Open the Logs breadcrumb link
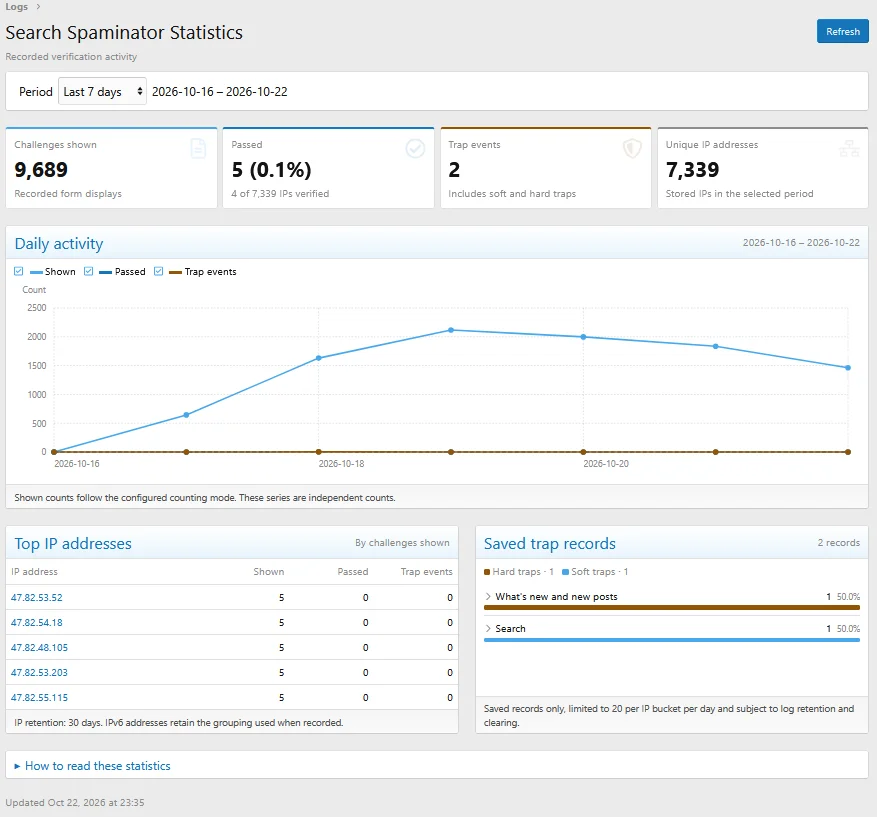The width and height of the screenshot is (877, 817). point(17,7)
